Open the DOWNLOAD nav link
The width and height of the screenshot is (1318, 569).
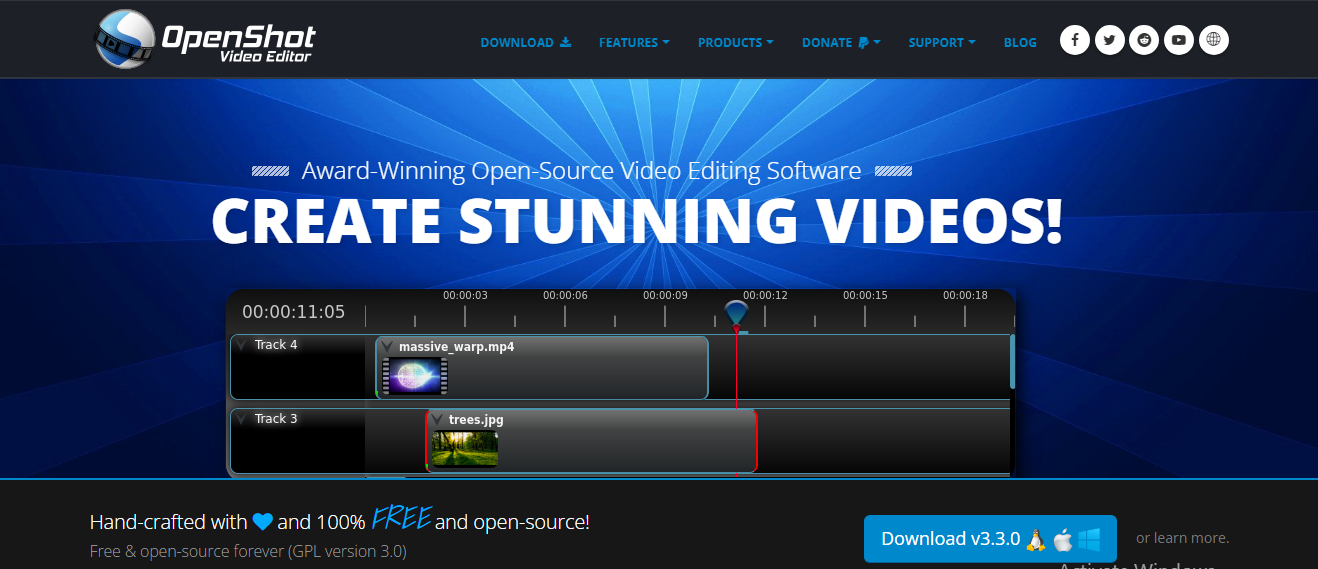[x=526, y=43]
